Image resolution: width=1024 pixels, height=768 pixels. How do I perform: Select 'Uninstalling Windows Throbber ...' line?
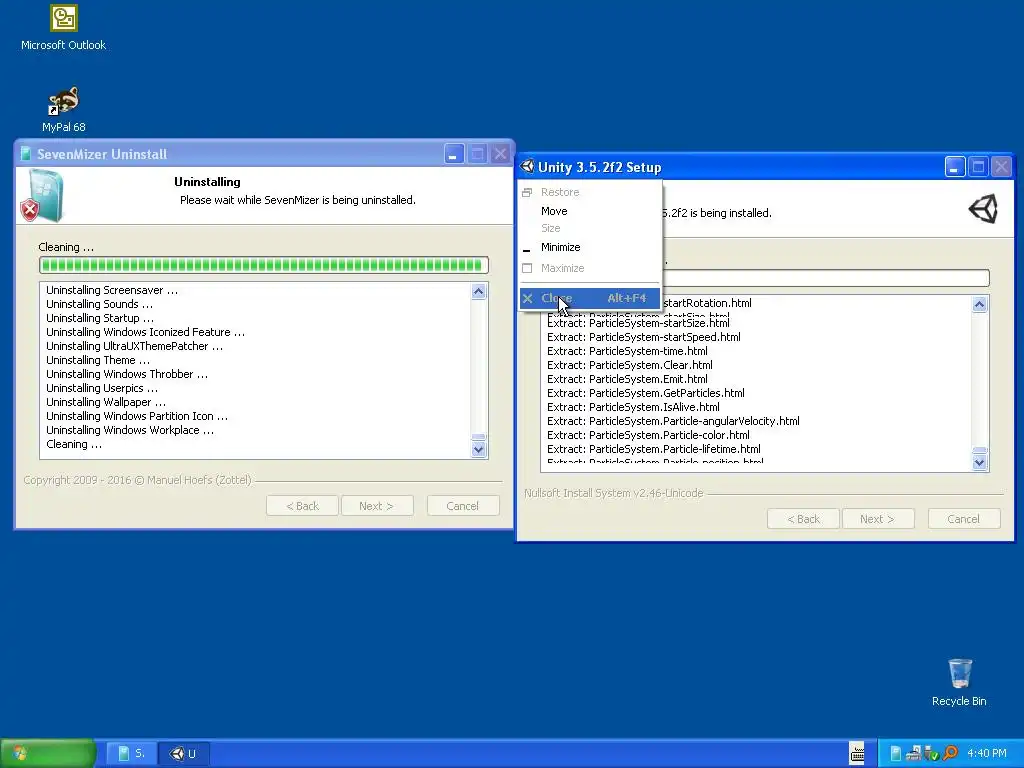(x=127, y=374)
